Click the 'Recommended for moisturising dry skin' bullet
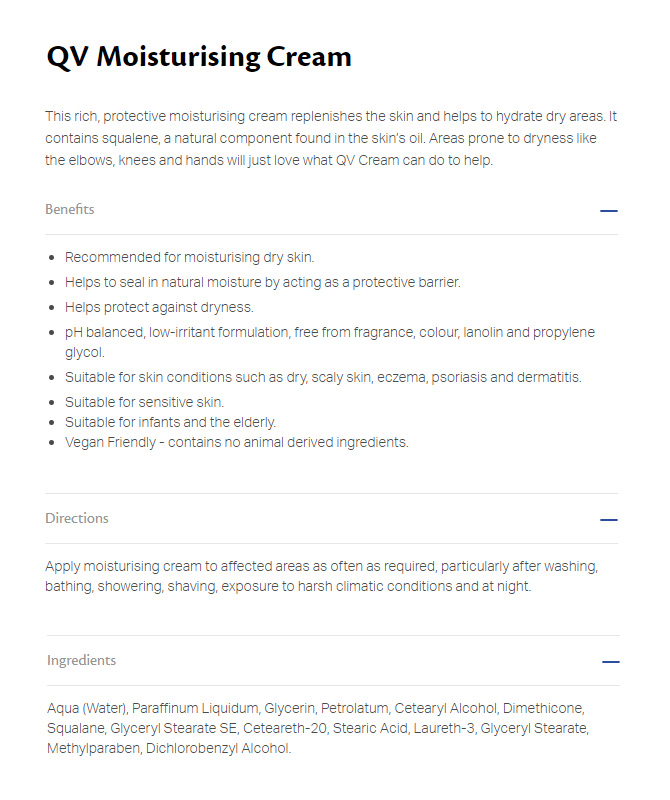This screenshot has height=800, width=670. coord(190,257)
